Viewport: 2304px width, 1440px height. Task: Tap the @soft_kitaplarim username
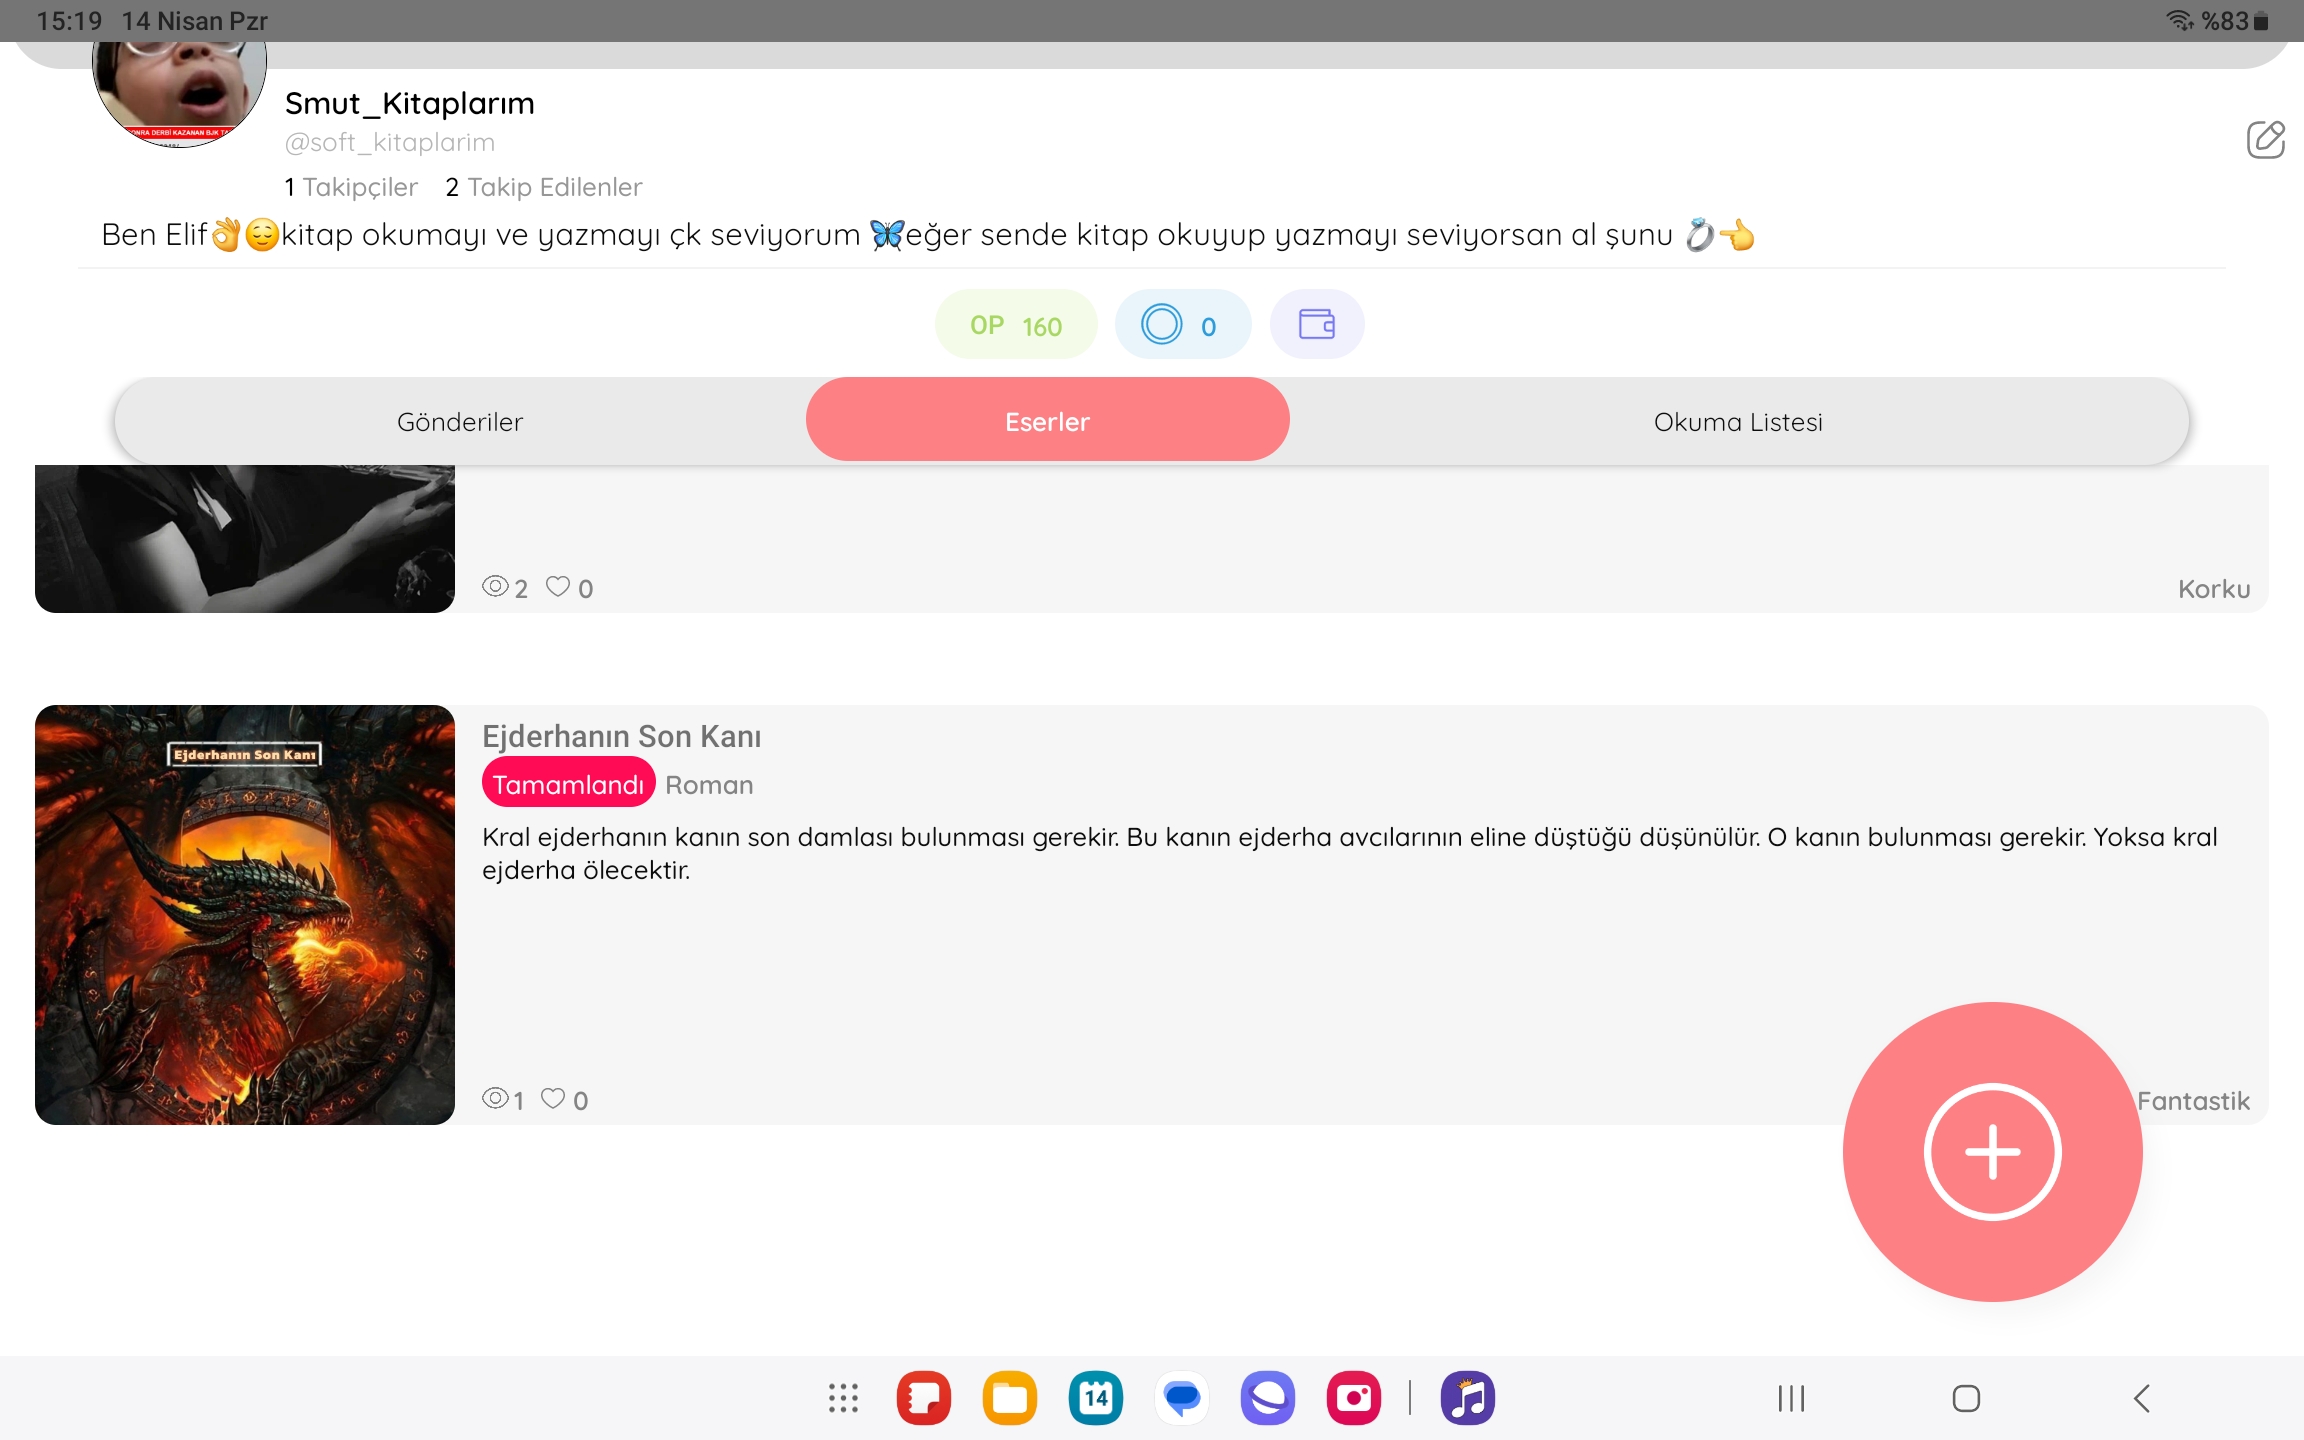[390, 142]
